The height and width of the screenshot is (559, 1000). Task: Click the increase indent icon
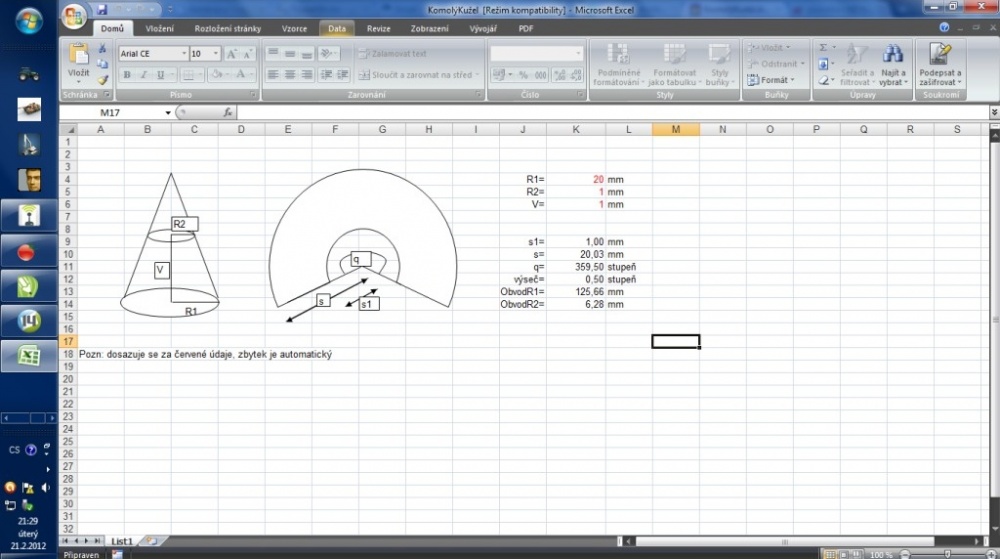pos(343,75)
